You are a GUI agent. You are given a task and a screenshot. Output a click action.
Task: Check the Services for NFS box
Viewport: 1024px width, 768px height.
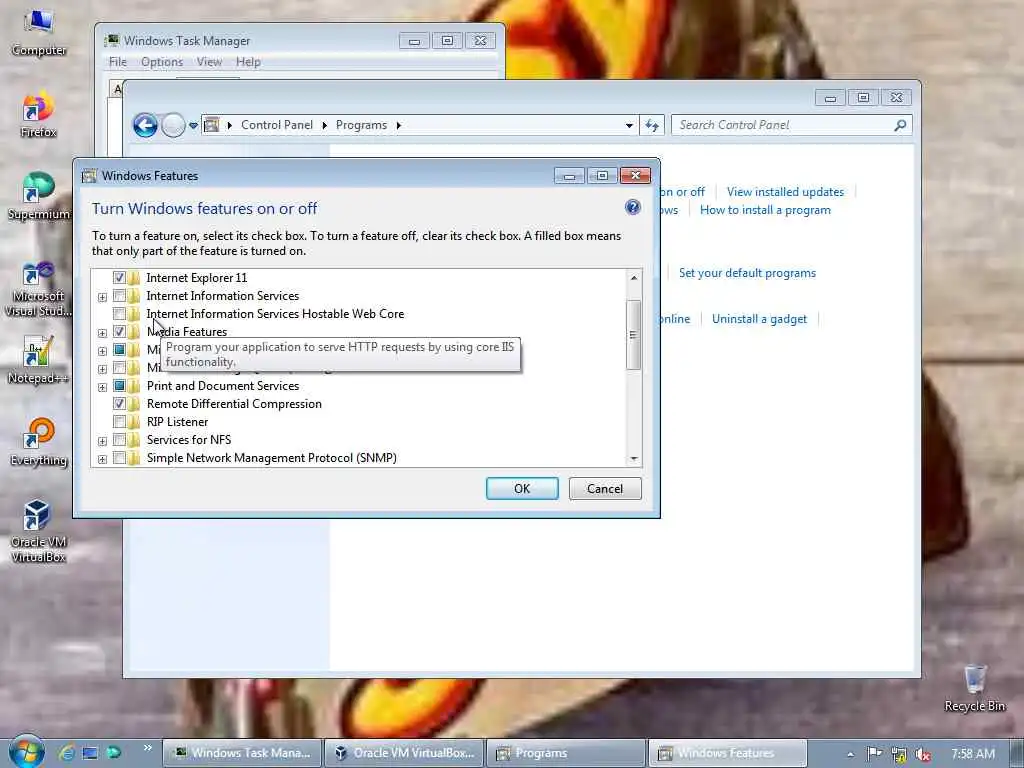tap(119, 440)
